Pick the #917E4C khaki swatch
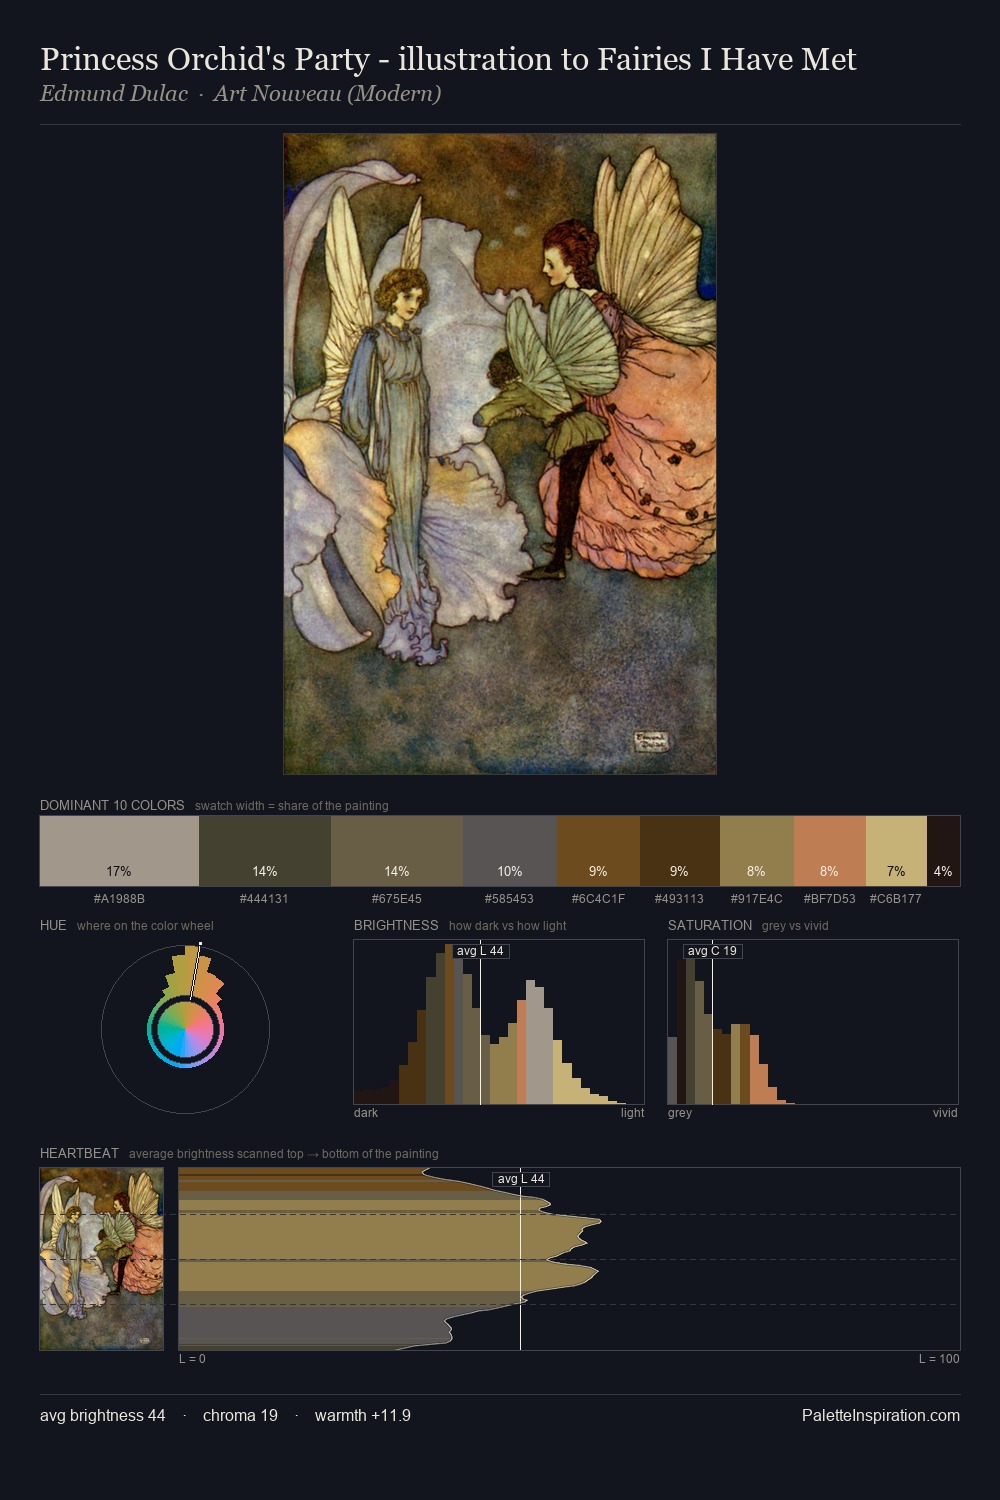This screenshot has width=1000, height=1500. click(757, 851)
